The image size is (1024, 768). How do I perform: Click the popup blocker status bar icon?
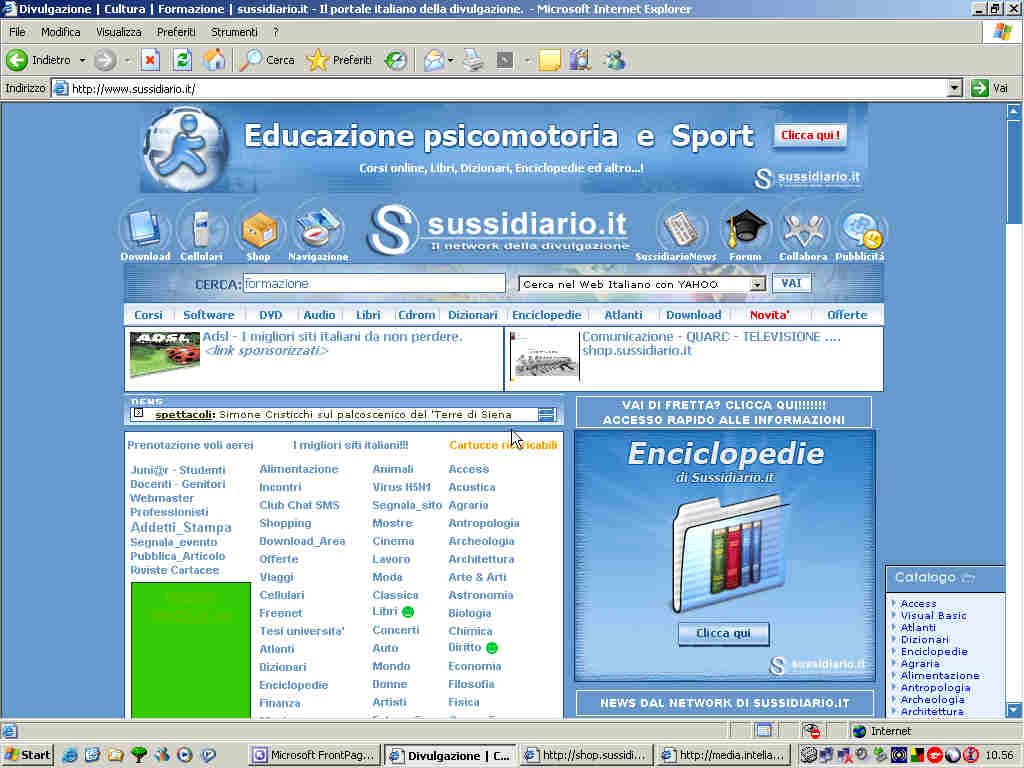click(x=811, y=731)
